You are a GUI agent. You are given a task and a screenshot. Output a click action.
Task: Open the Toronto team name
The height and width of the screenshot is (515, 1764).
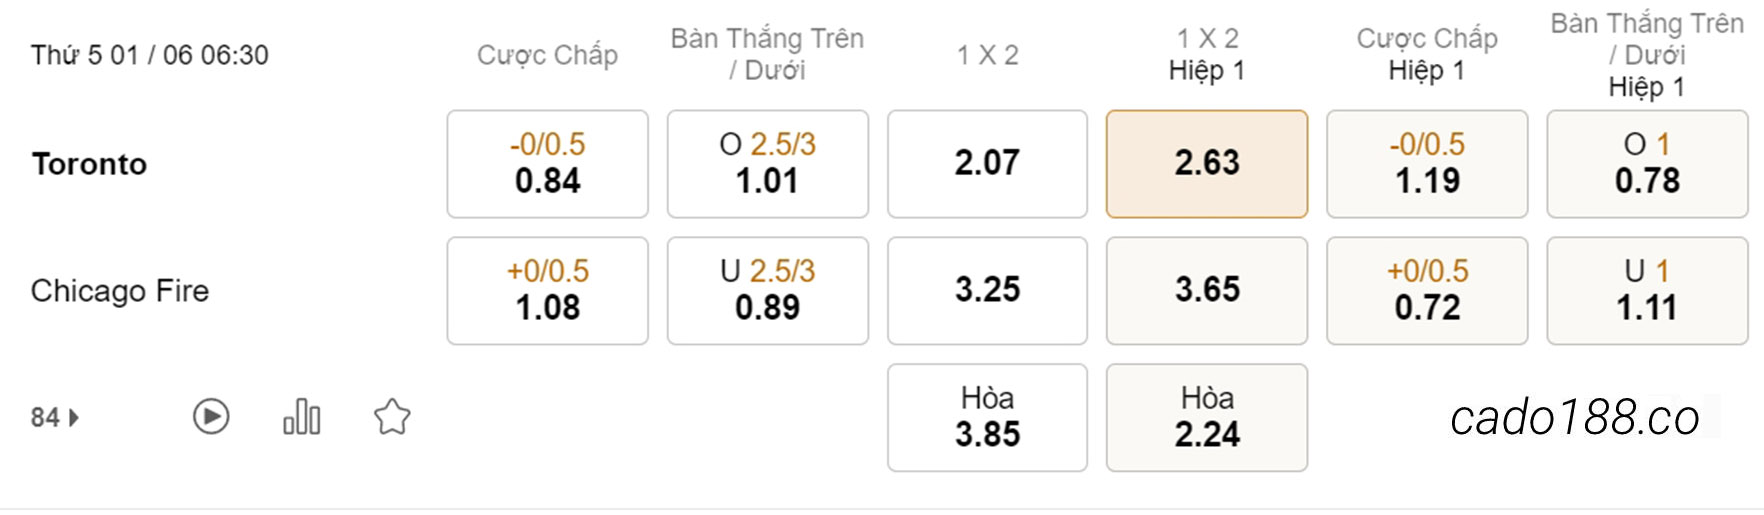click(x=89, y=164)
